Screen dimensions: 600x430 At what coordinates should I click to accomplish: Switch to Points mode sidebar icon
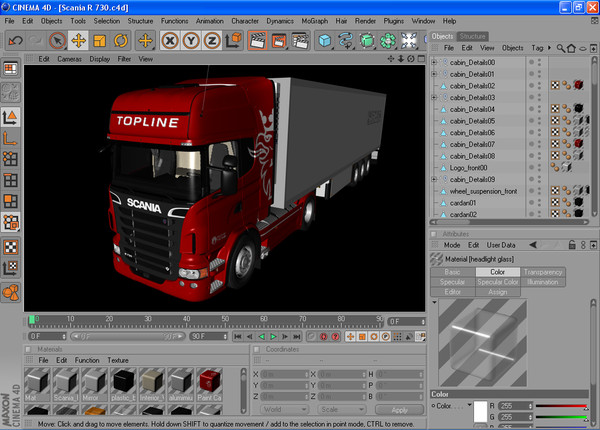(x=11, y=158)
